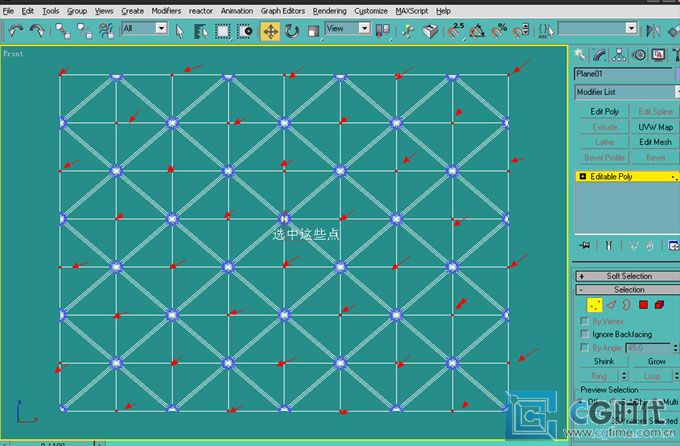This screenshot has height=446, width=680.
Task: Open the reactor menu
Action: click(201, 11)
